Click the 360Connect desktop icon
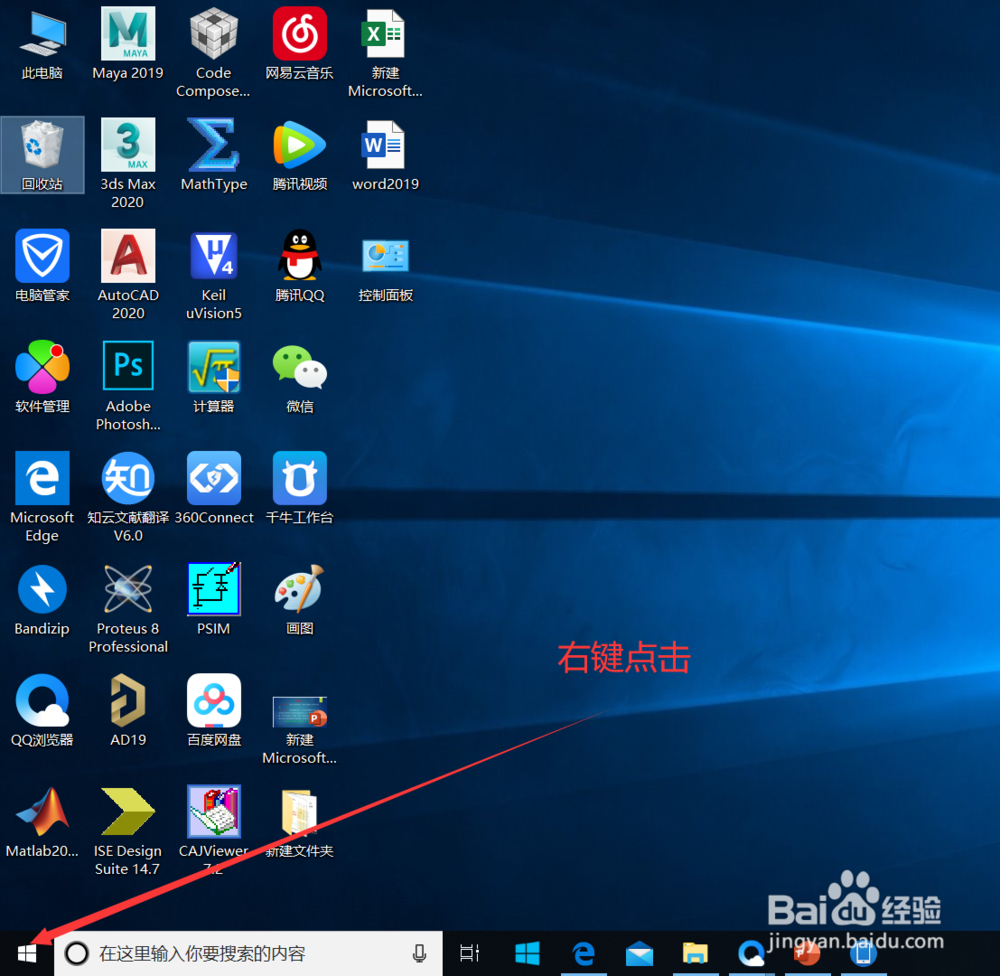 [x=214, y=489]
